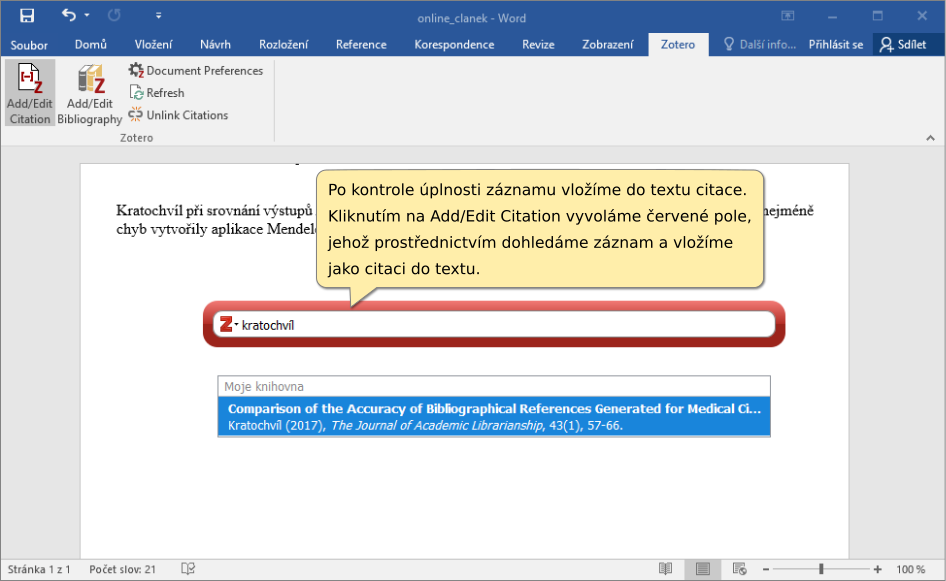Open the Customize Quick Access Toolbar dropdown
946x581 pixels.
click(x=159, y=16)
